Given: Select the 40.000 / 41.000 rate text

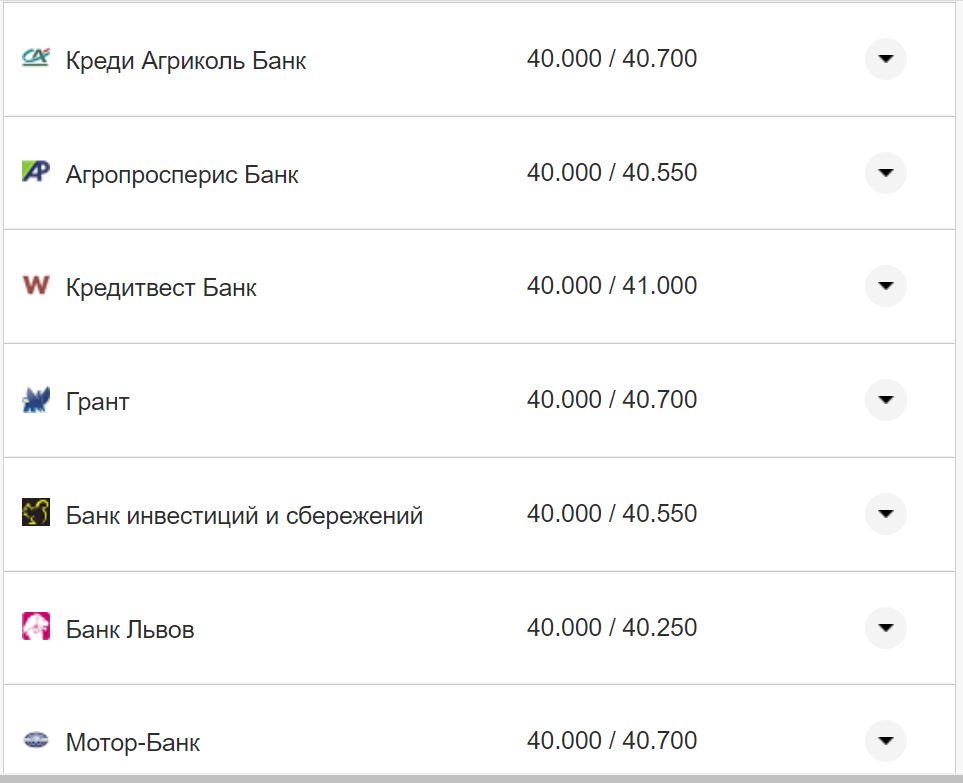Looking at the screenshot, I should pos(613,285).
